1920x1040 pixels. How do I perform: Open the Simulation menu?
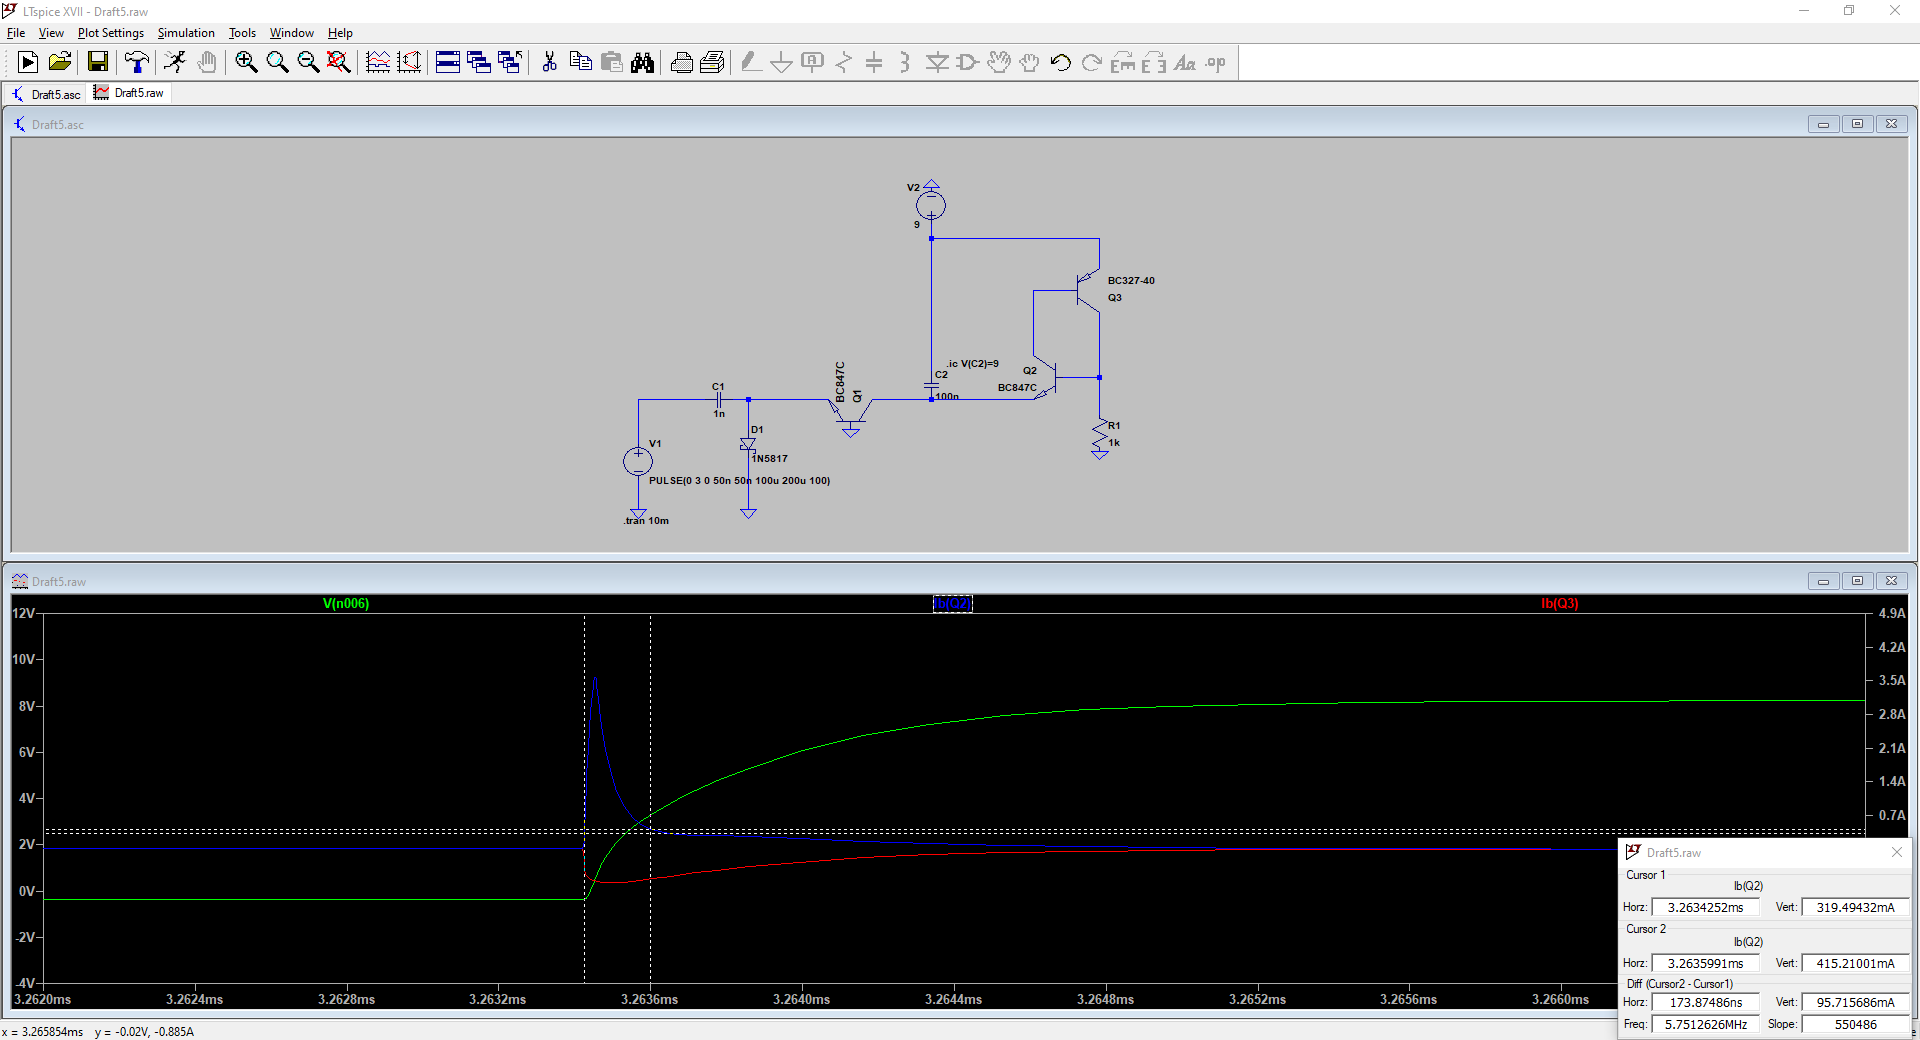pos(186,33)
